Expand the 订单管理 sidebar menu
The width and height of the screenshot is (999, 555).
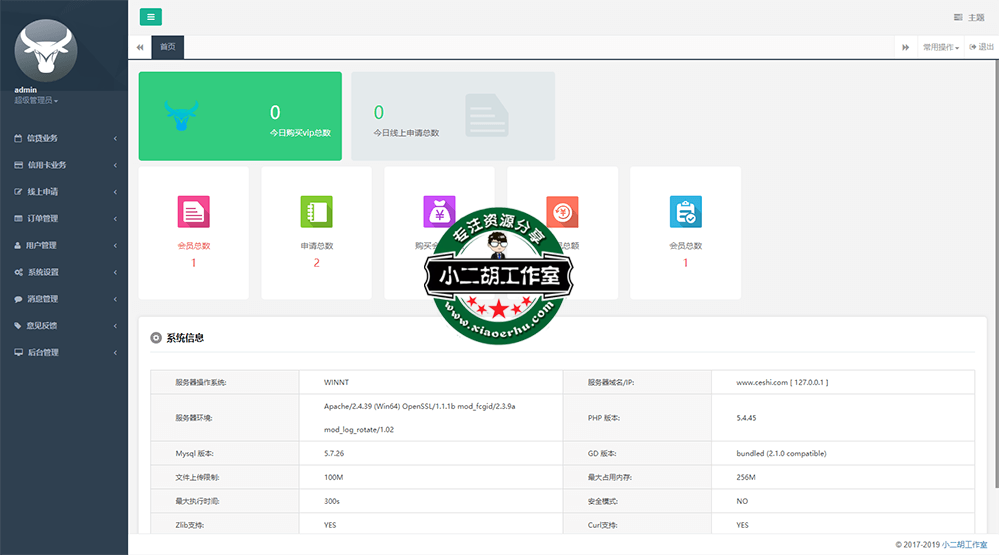(x=63, y=218)
